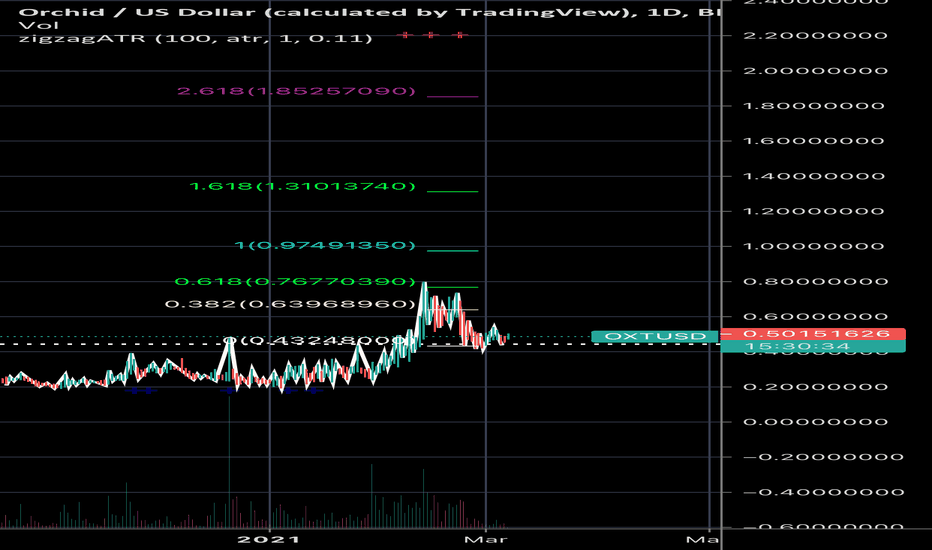The image size is (932, 550).
Task: Select the green 1.618 extension line
Action: pos(452,191)
